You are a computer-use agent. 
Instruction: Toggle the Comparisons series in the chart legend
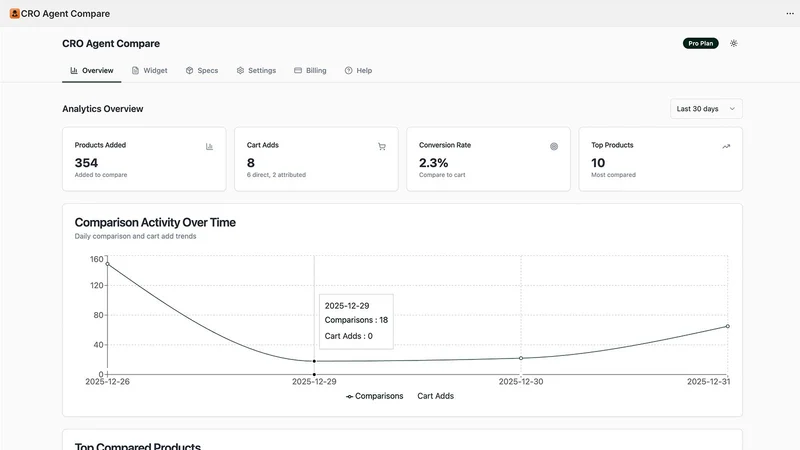374,396
